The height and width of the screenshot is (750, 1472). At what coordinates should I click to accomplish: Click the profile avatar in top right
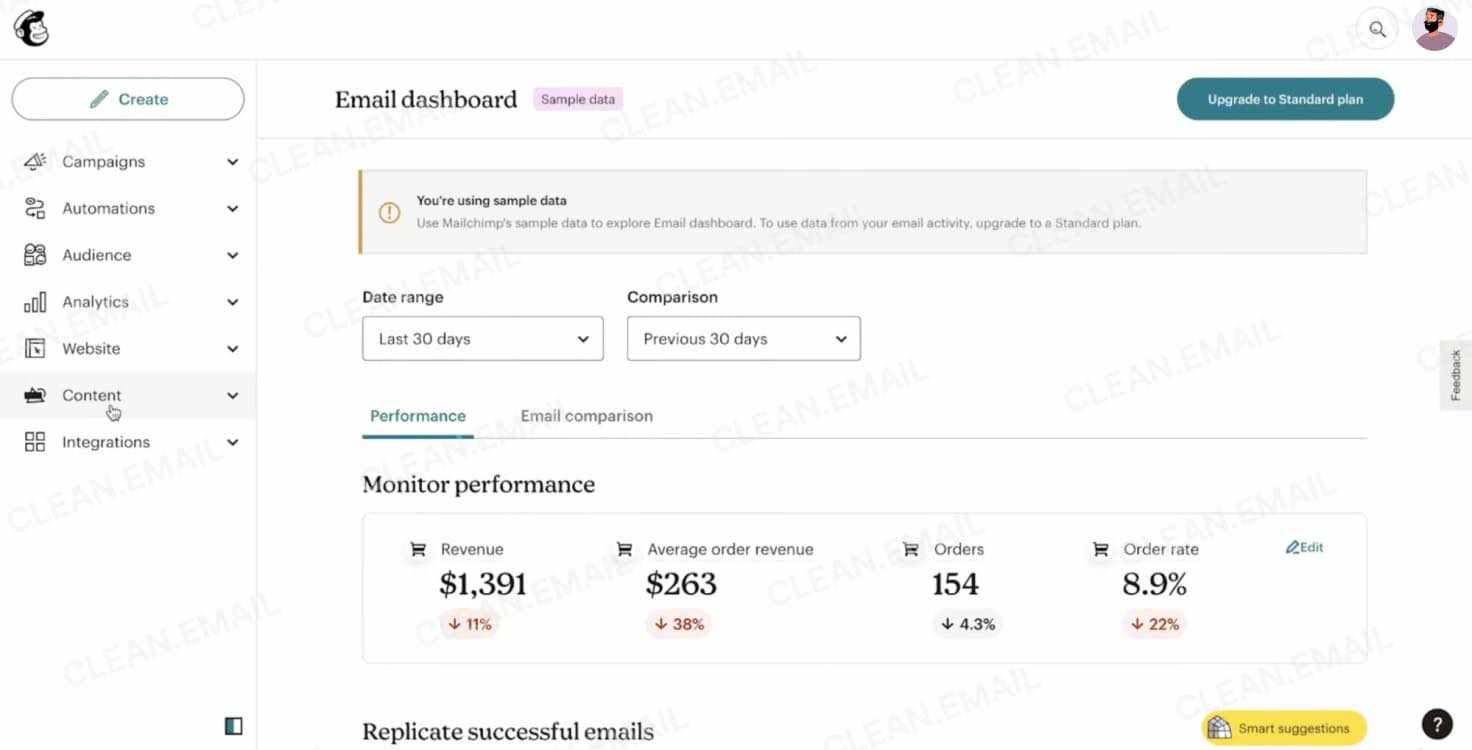coord(1434,28)
